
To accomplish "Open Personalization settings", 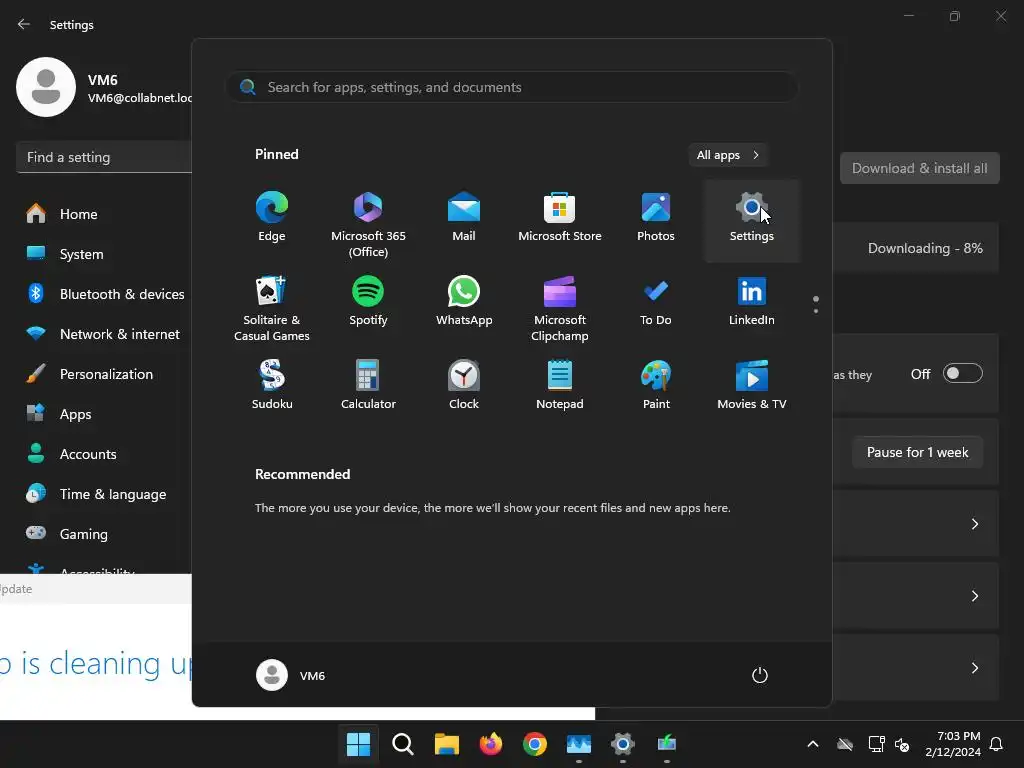I will pyautogui.click(x=104, y=374).
